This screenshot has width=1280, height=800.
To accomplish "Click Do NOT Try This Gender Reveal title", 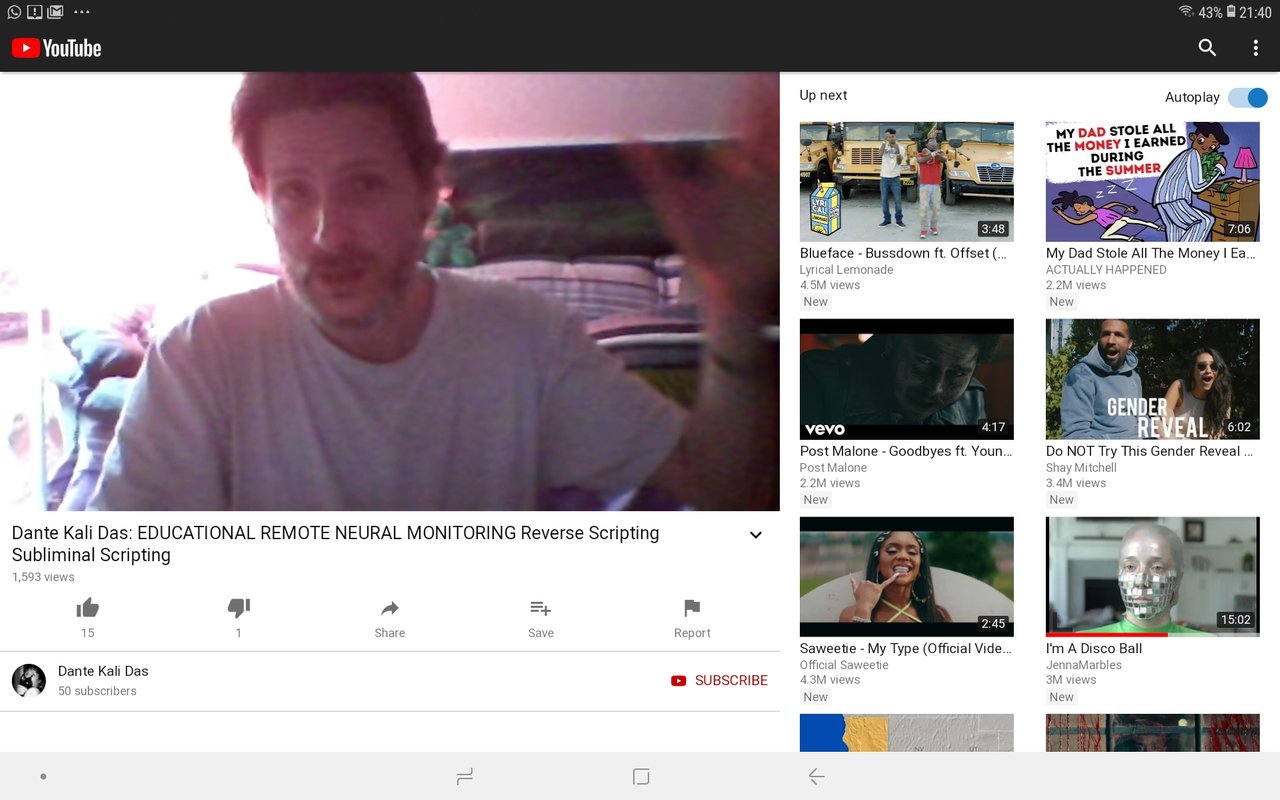I will pos(1150,451).
